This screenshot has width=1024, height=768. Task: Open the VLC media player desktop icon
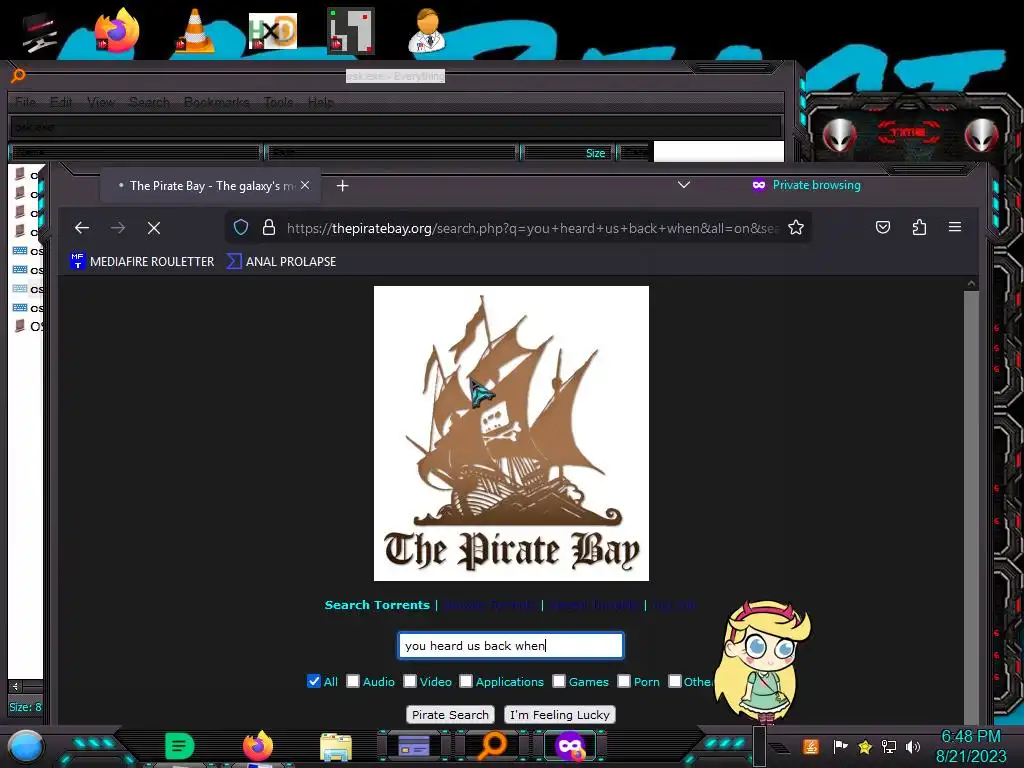[194, 30]
